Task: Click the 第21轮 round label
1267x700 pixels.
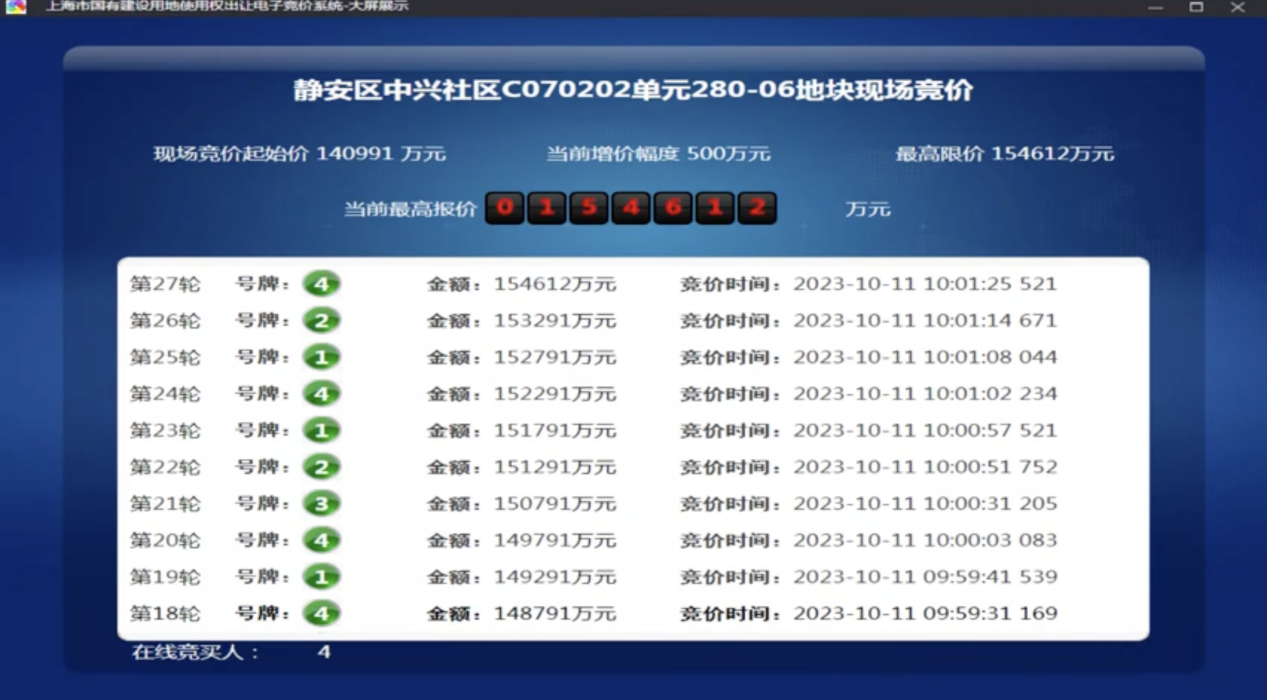Action: coord(165,504)
